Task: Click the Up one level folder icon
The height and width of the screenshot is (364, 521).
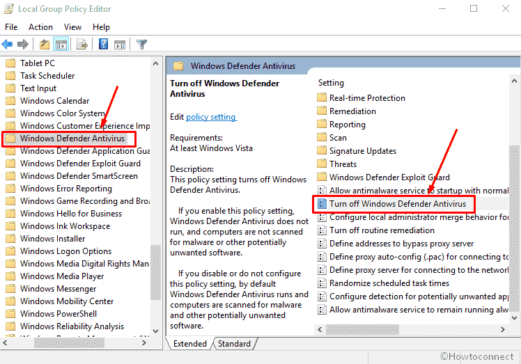Action: 44,44
